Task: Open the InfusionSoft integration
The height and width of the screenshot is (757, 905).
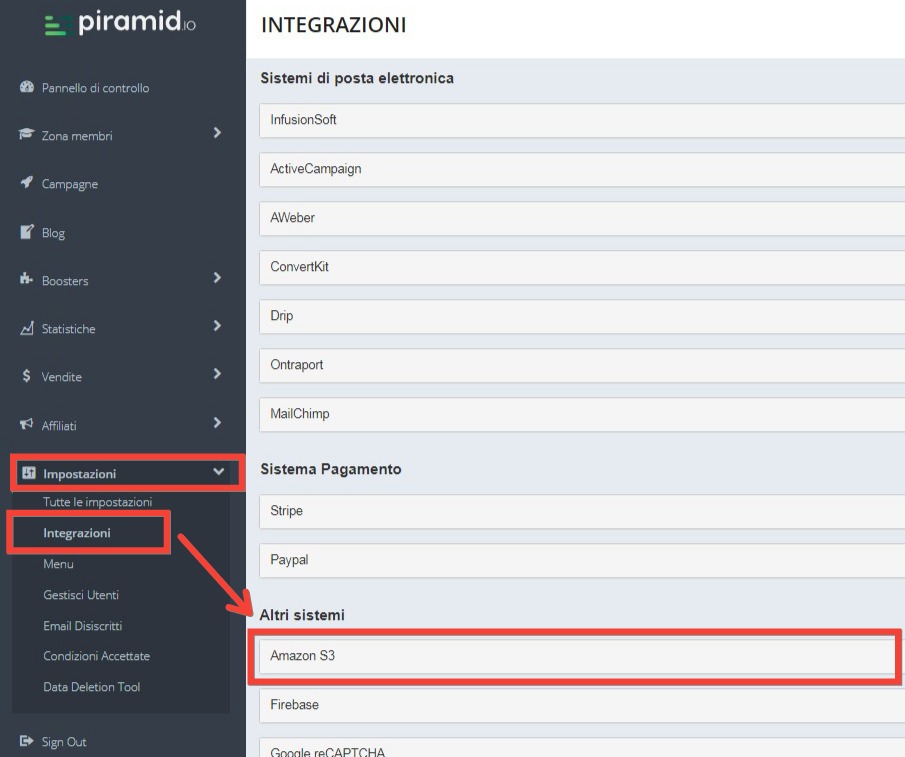Action: coord(582,121)
